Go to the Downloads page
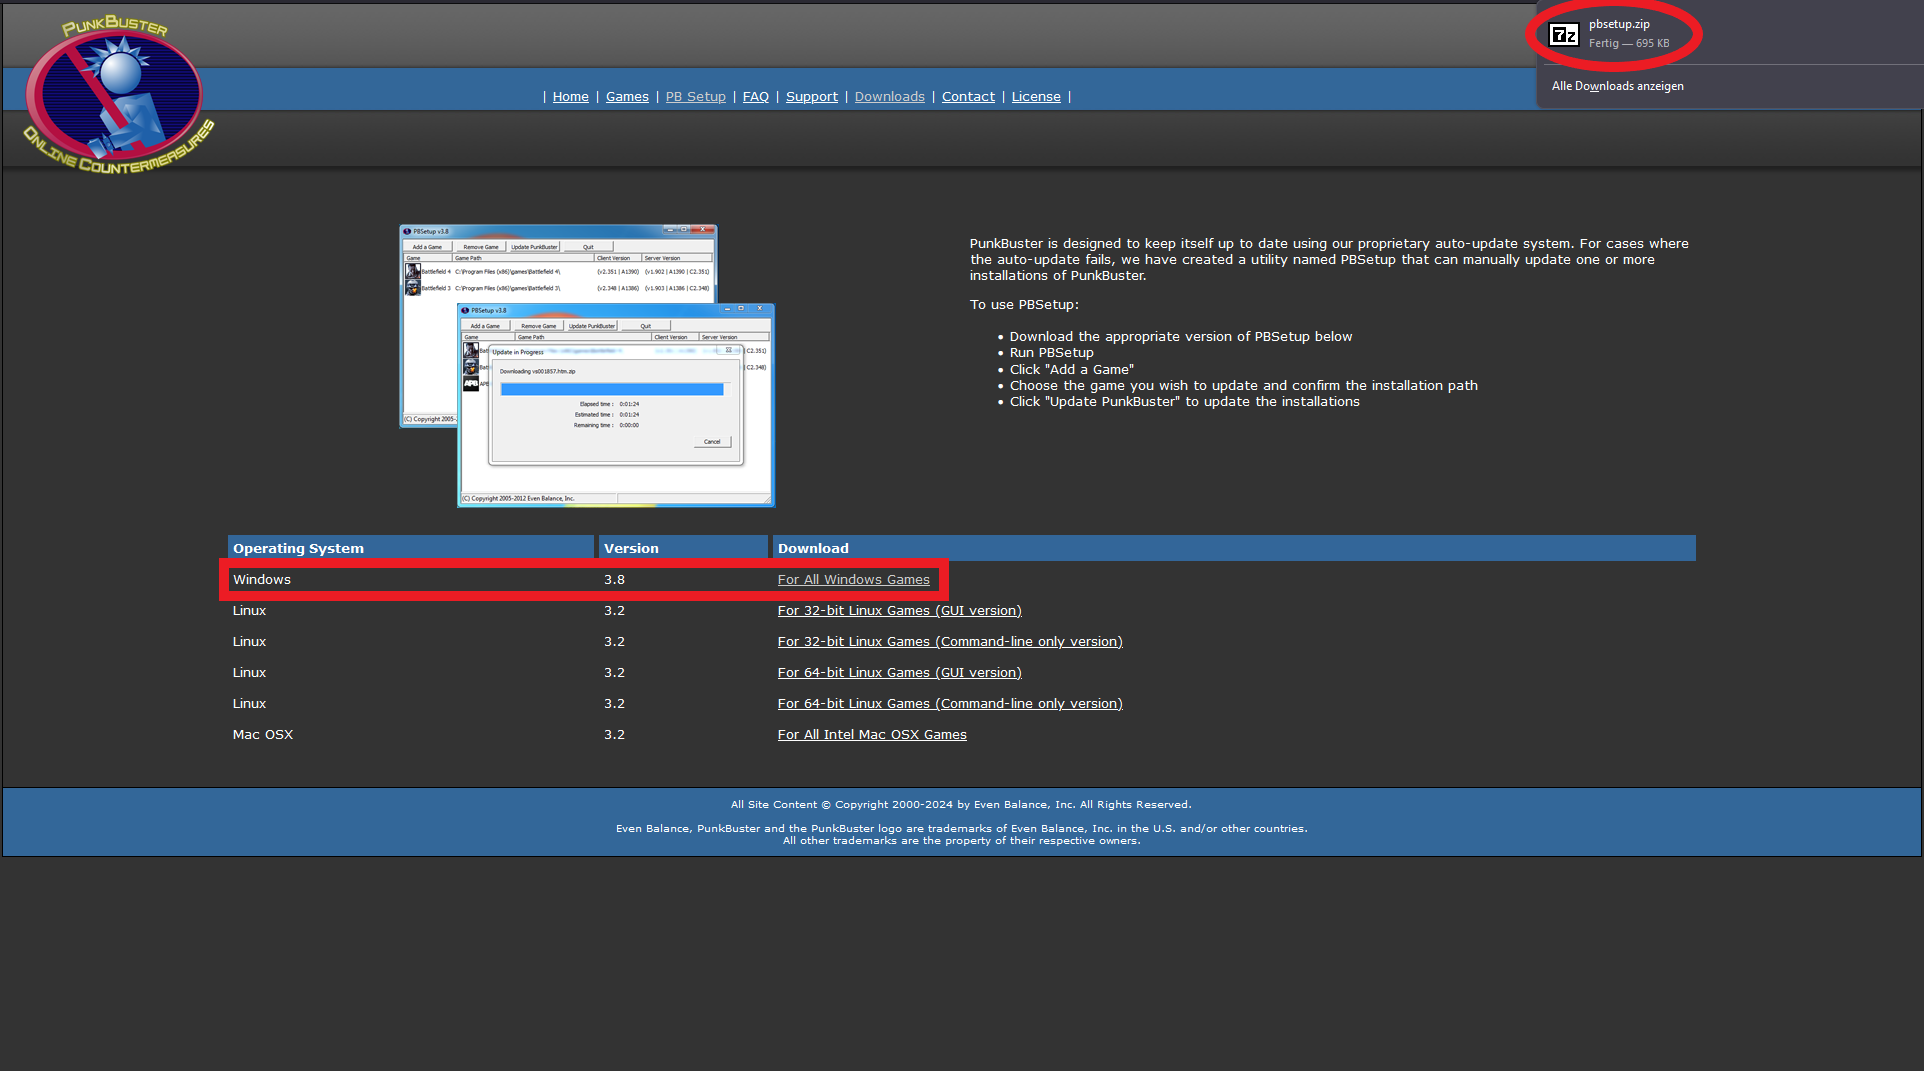Viewport: 1924px width, 1071px height. [x=890, y=97]
